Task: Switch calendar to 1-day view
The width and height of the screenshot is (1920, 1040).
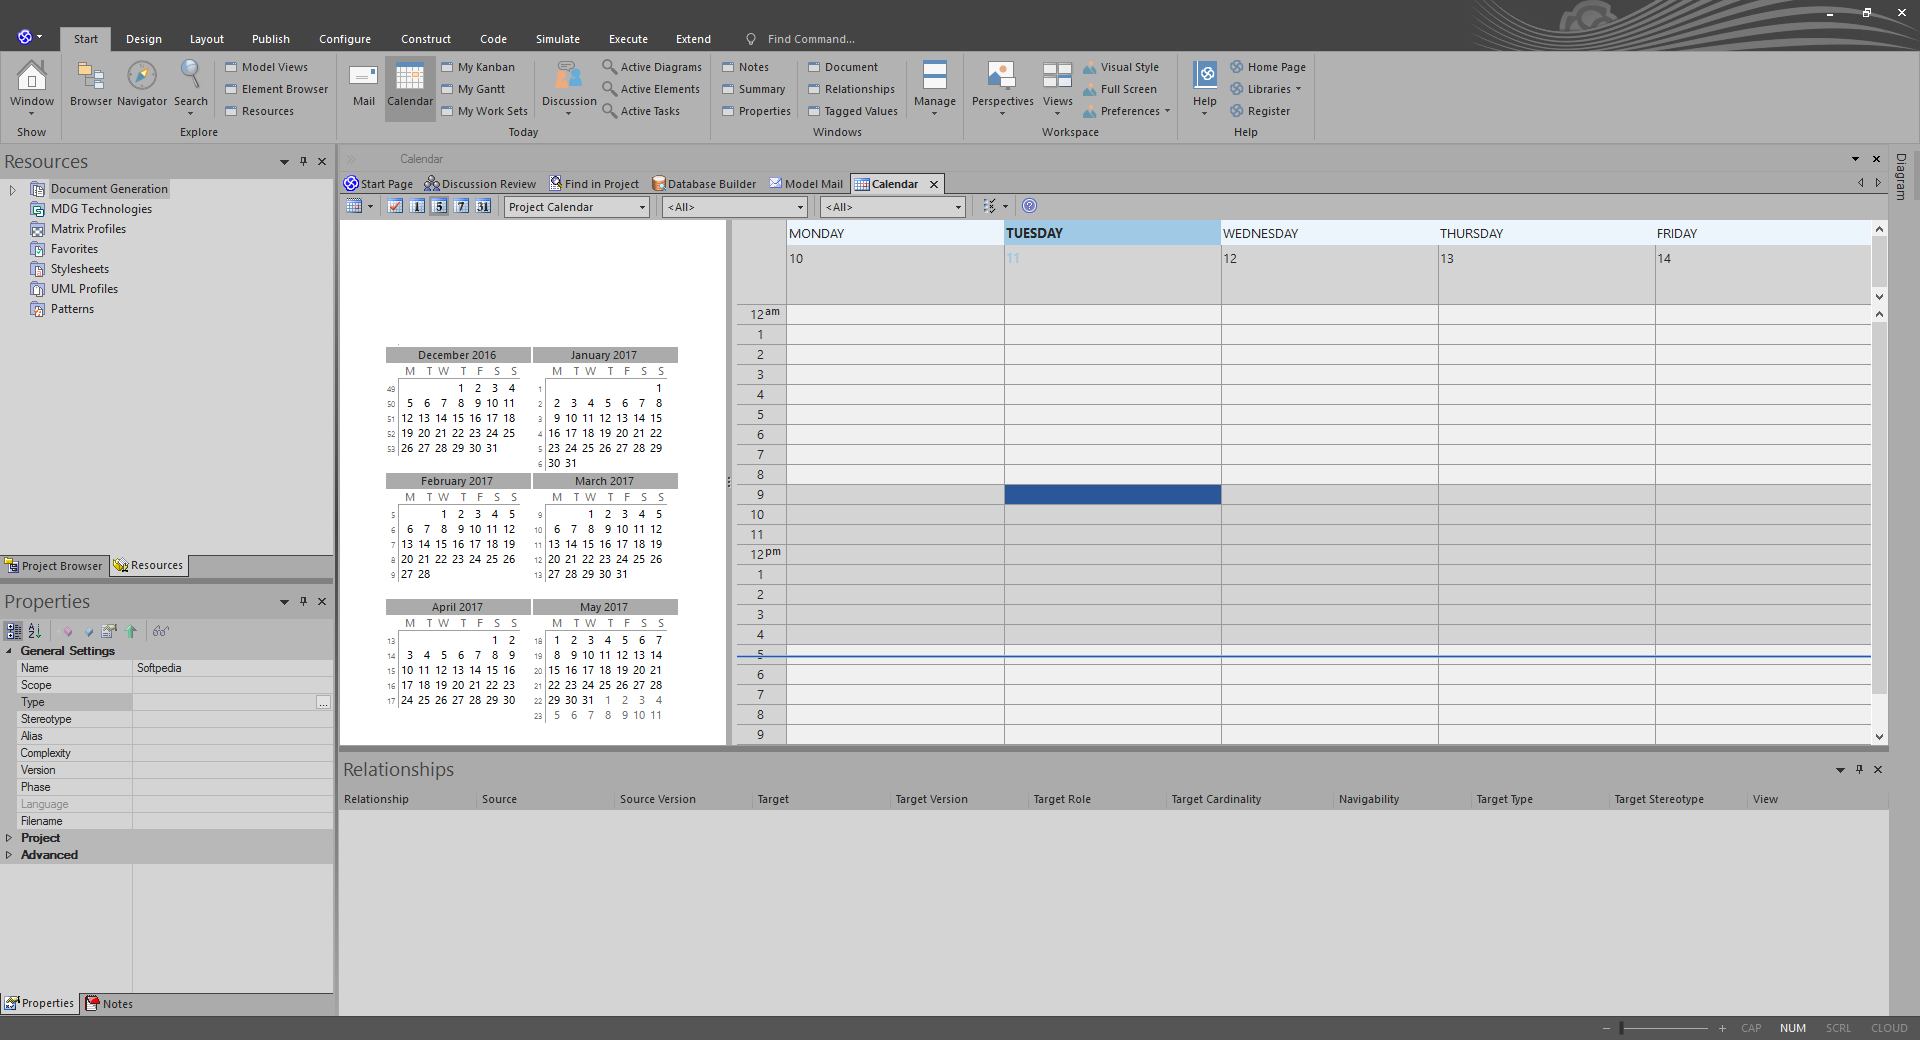Action: tap(417, 206)
